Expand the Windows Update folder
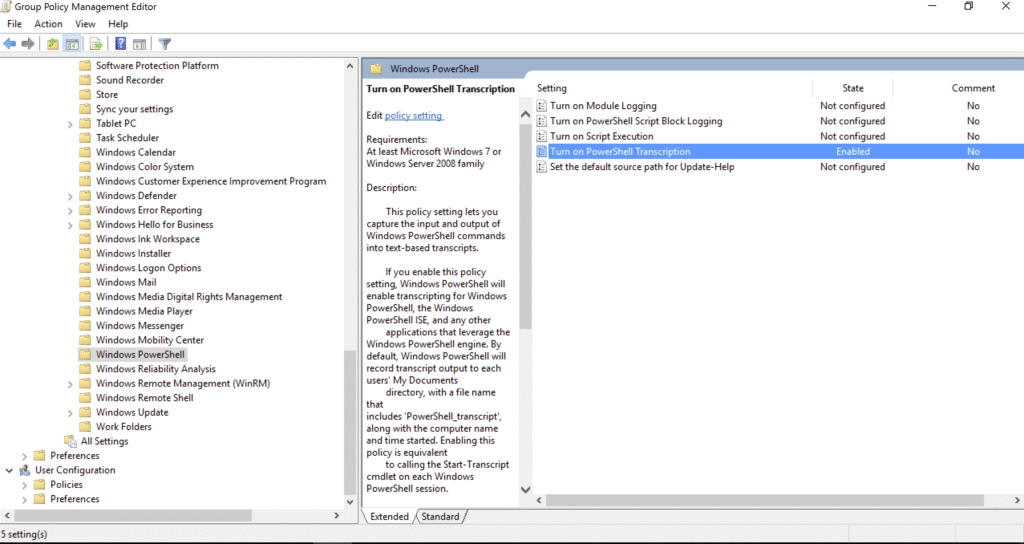1024x544 pixels. [70, 412]
